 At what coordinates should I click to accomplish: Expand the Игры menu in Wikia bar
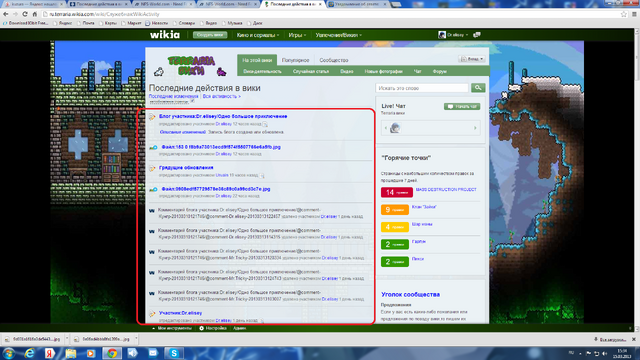coord(297,35)
